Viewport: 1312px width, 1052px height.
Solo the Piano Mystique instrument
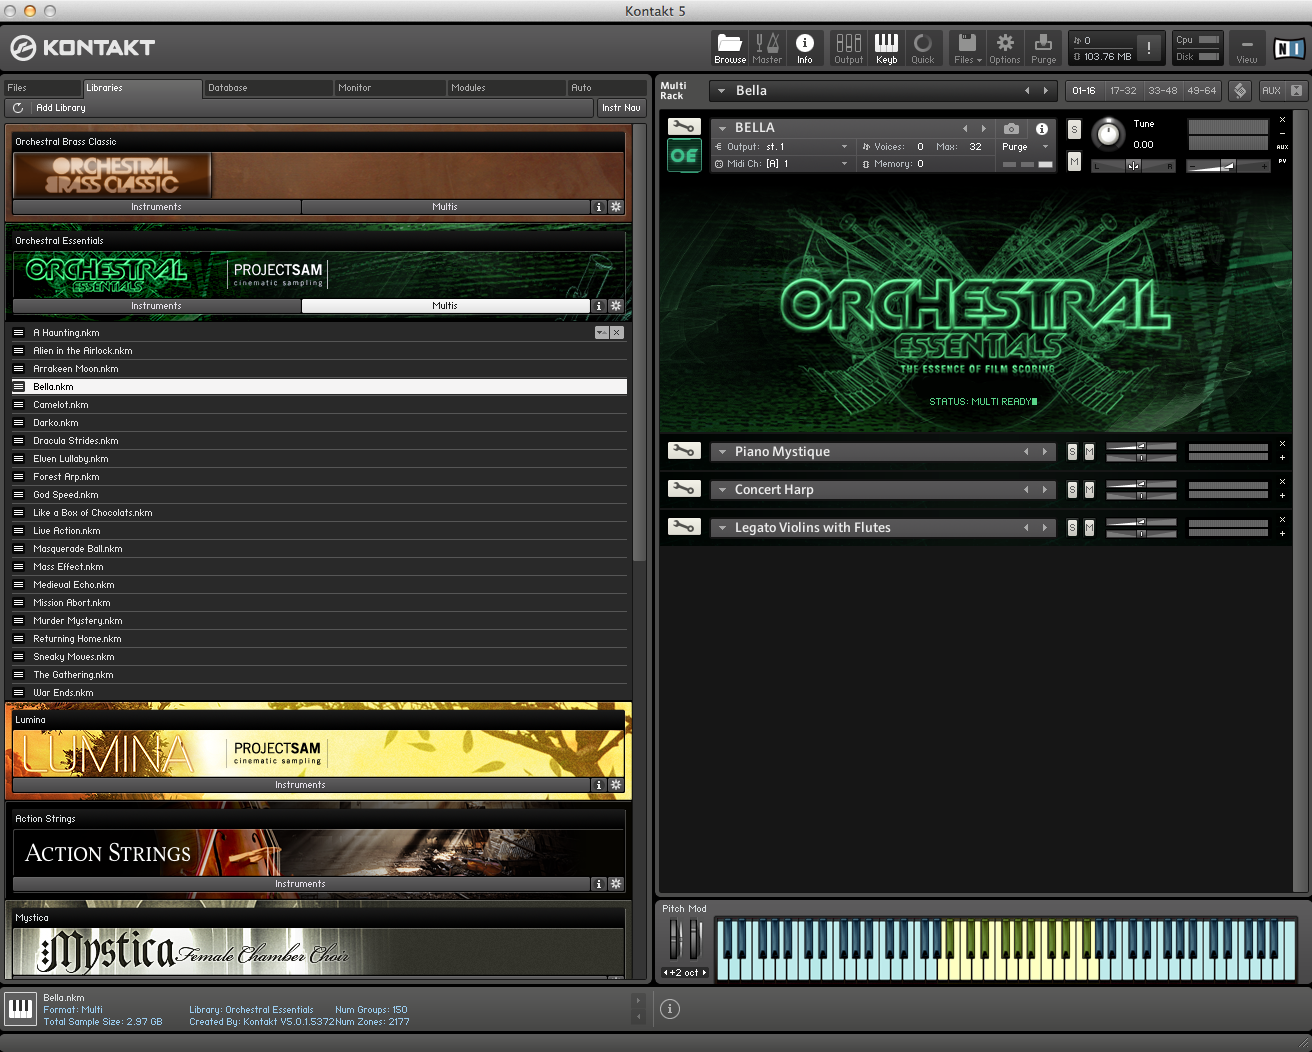pos(1072,452)
